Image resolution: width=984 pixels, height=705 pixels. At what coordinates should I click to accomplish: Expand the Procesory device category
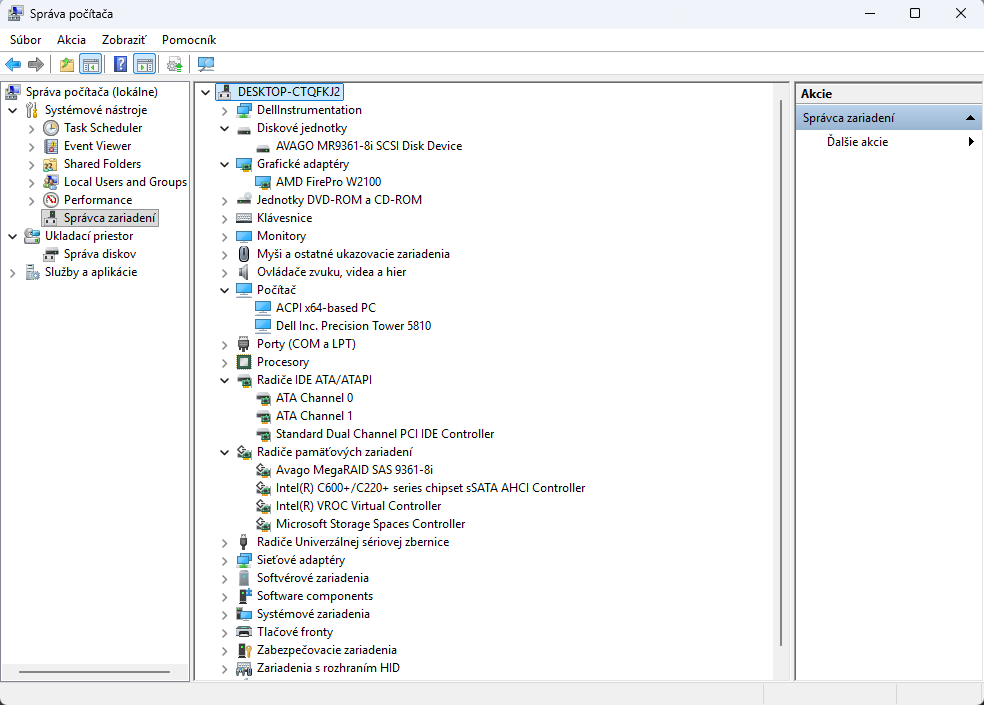coord(223,361)
